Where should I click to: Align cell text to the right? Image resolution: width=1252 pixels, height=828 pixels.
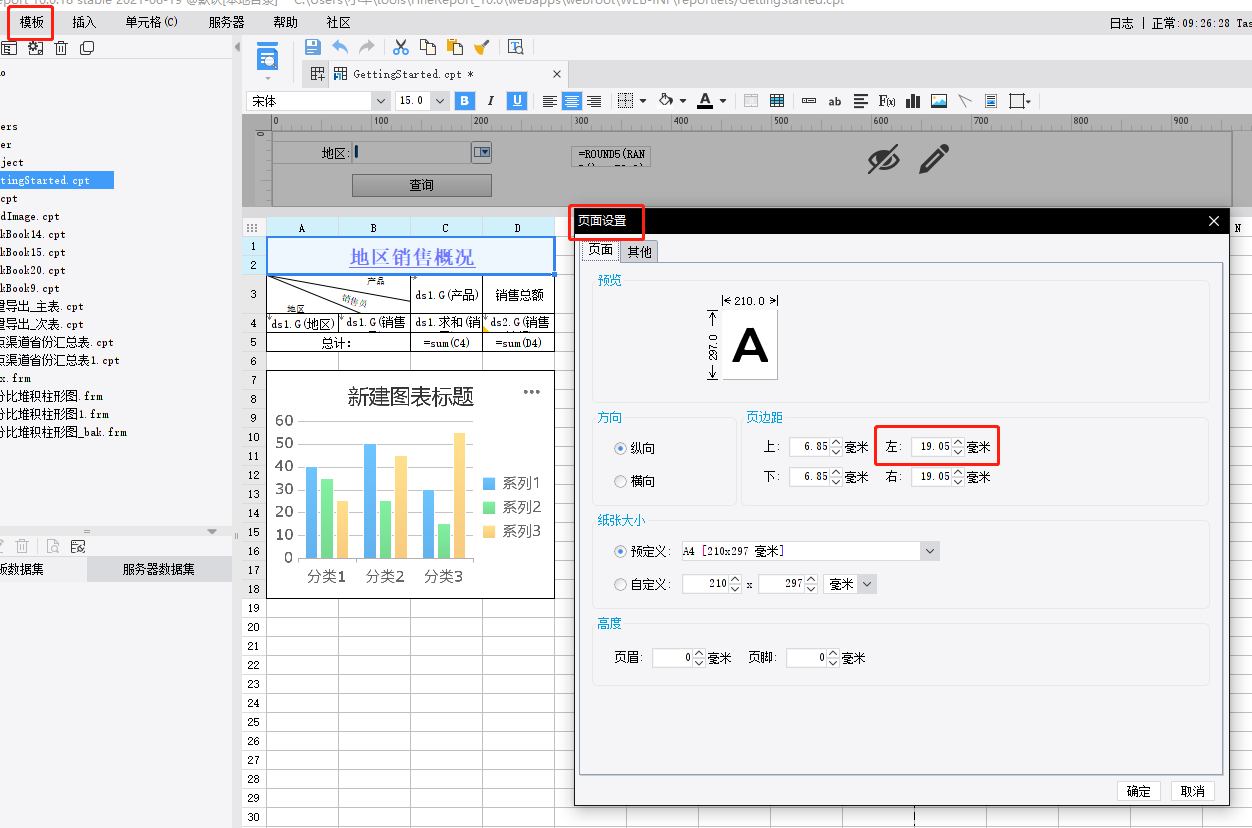[x=594, y=101]
